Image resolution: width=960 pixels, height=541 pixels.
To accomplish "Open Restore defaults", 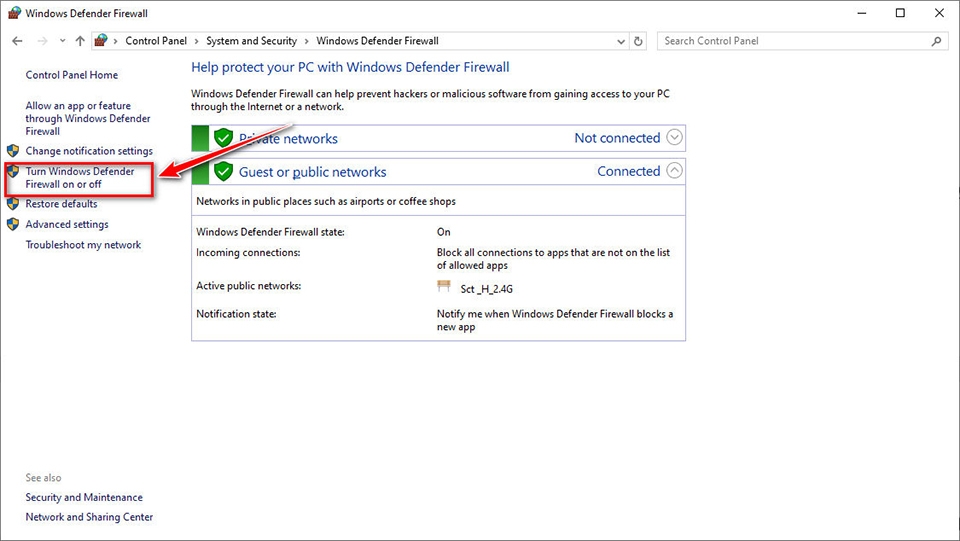I will coord(61,204).
